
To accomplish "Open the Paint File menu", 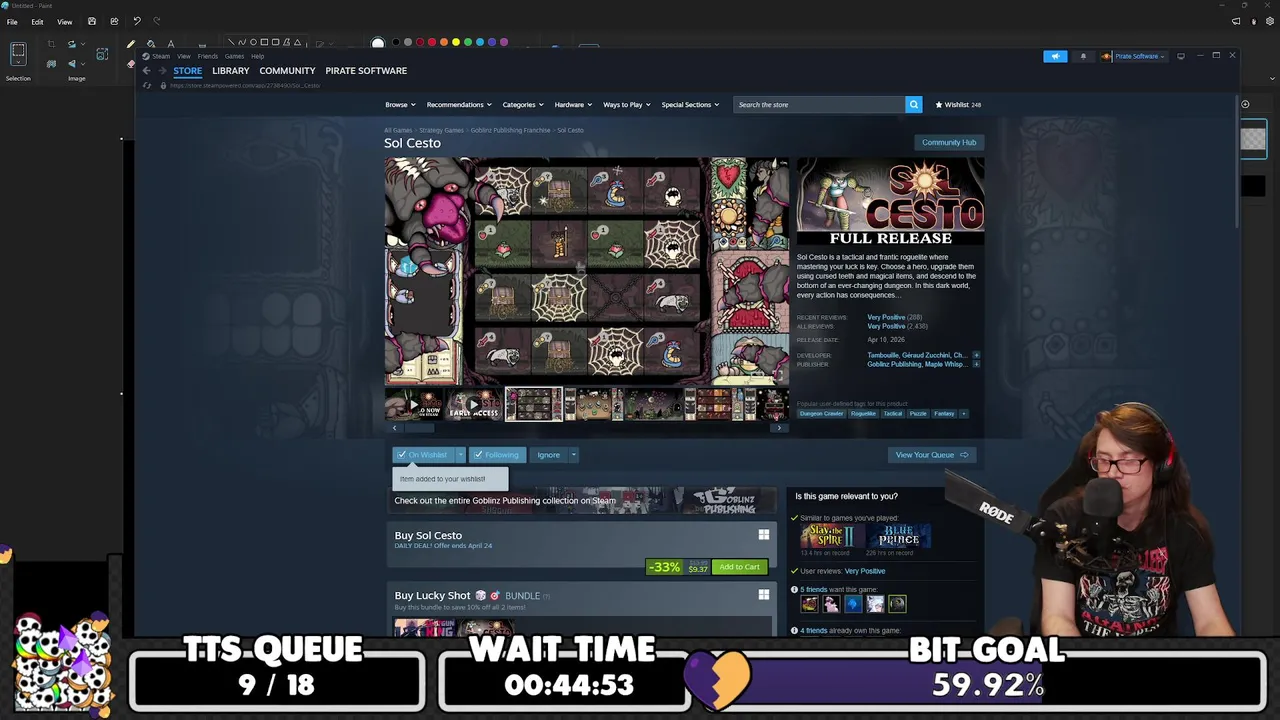I will pyautogui.click(x=12, y=21).
